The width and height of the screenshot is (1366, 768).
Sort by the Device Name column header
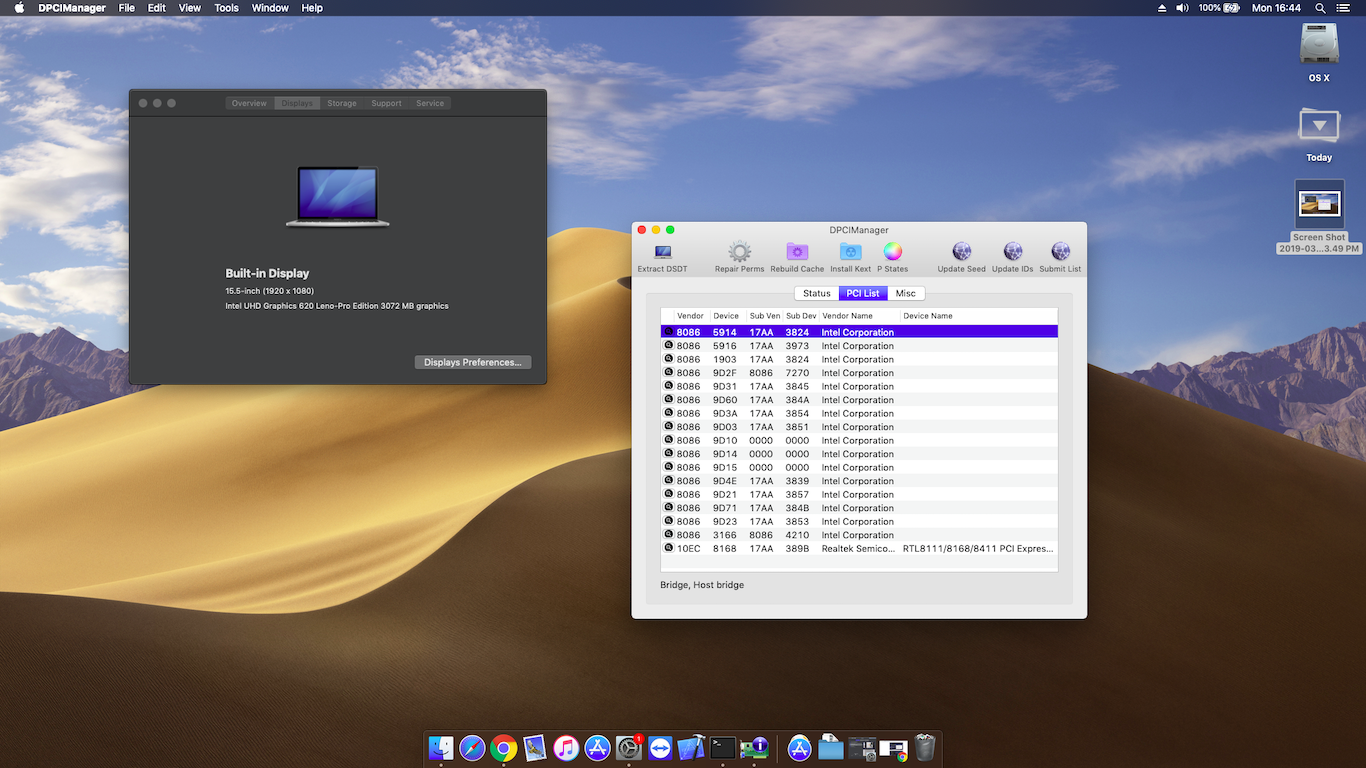978,316
